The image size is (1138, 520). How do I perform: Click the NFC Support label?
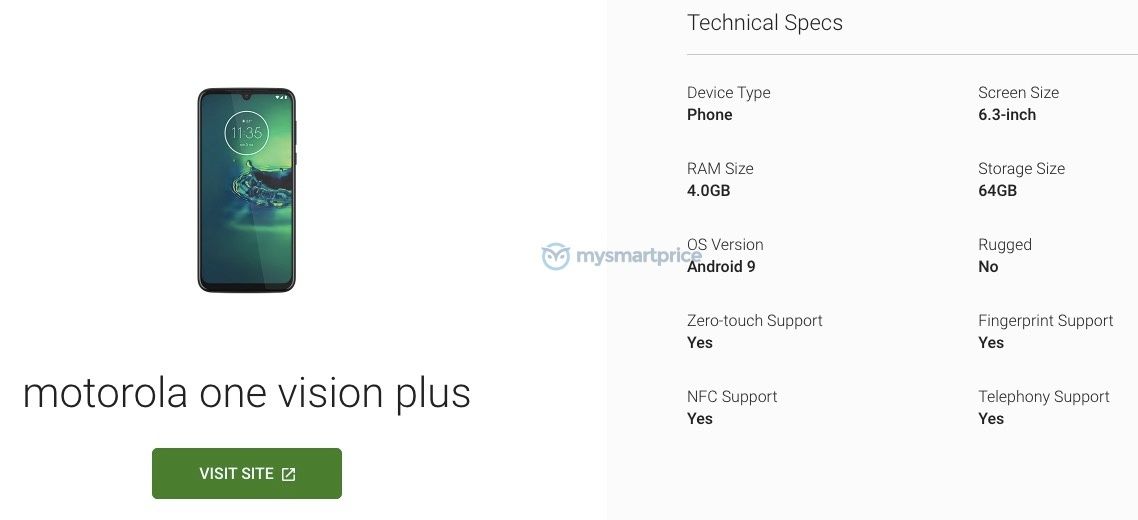[x=732, y=397]
